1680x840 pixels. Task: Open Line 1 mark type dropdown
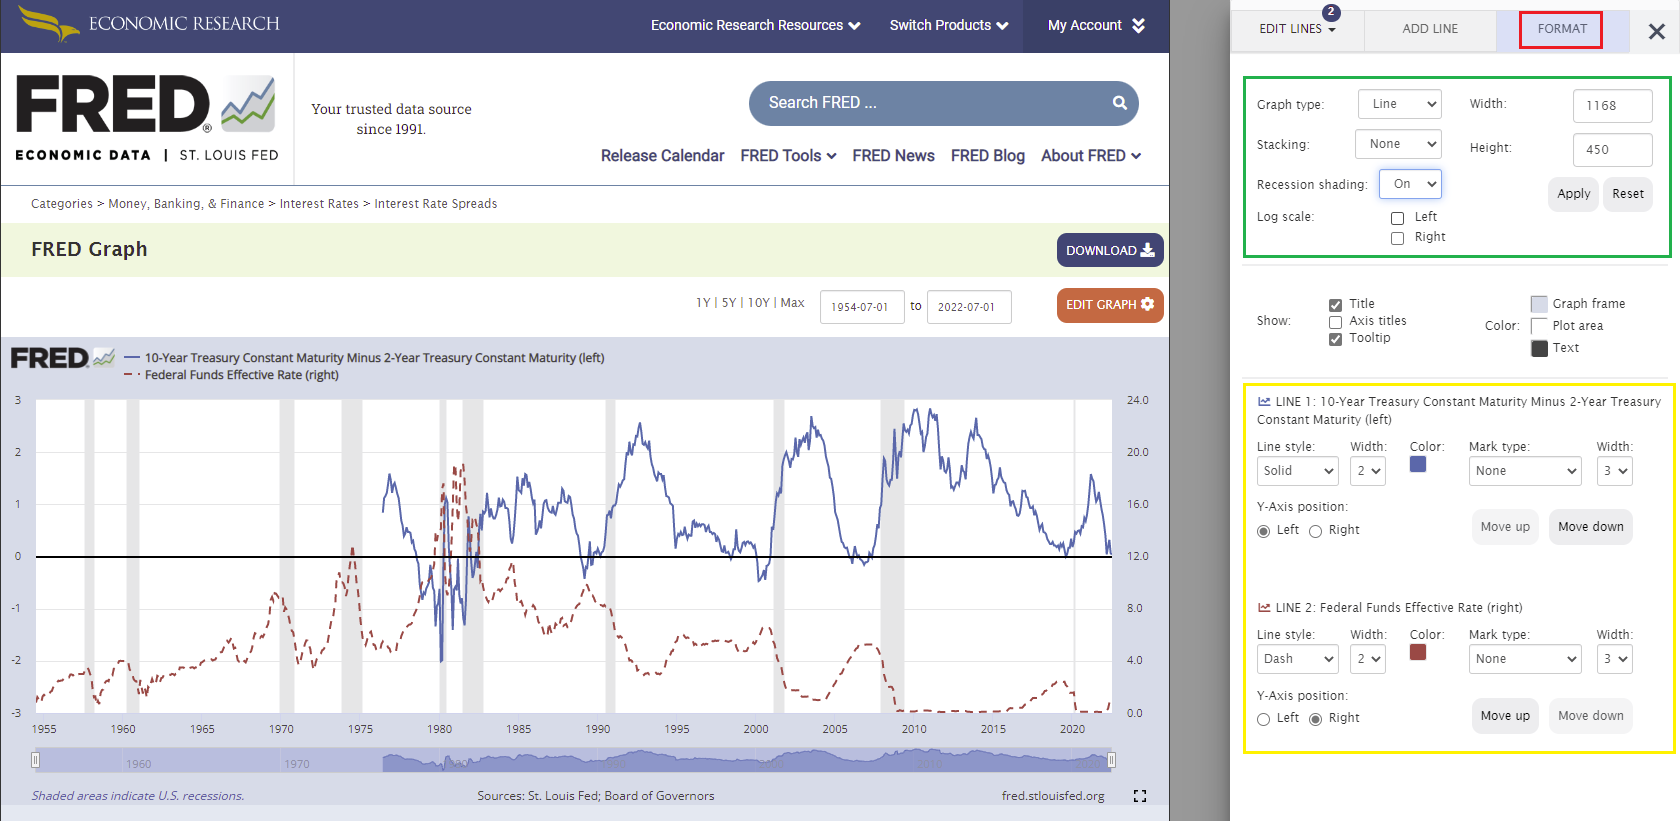pyautogui.click(x=1525, y=471)
